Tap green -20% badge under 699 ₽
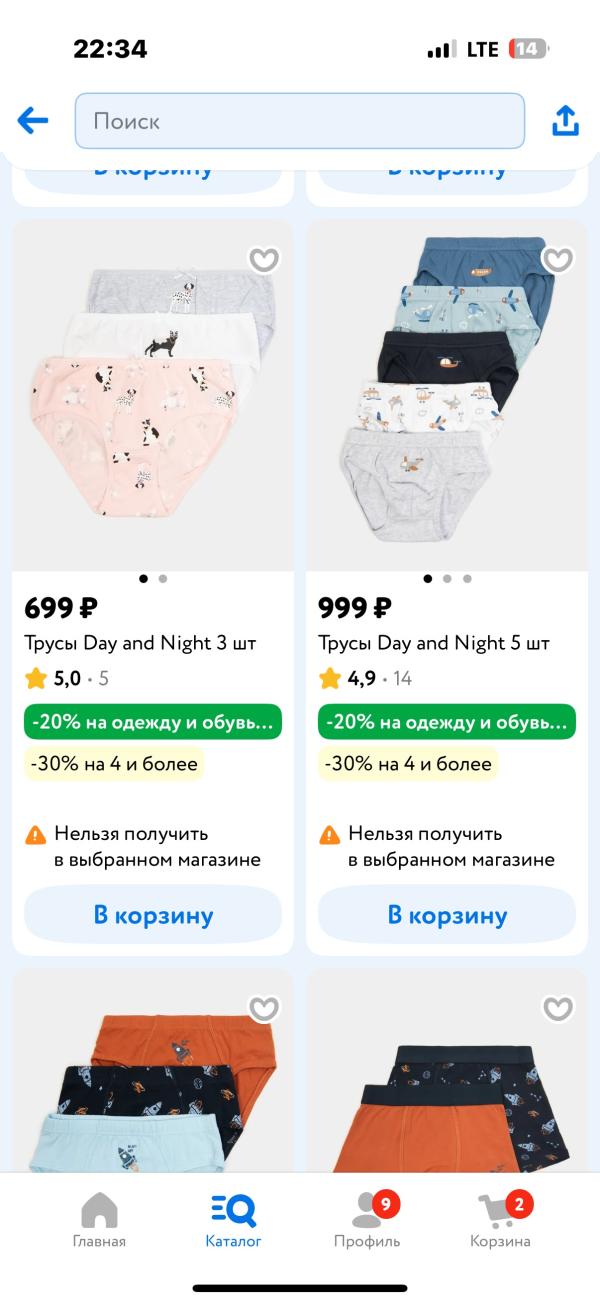This screenshot has height=1303, width=600. tap(153, 722)
